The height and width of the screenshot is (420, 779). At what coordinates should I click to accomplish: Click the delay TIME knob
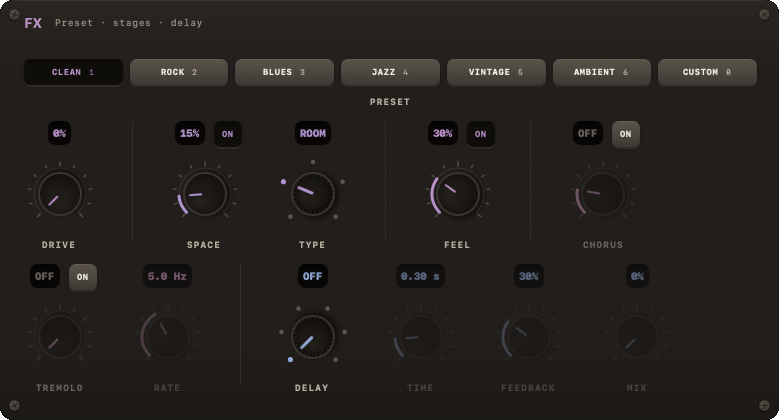[x=420, y=337]
